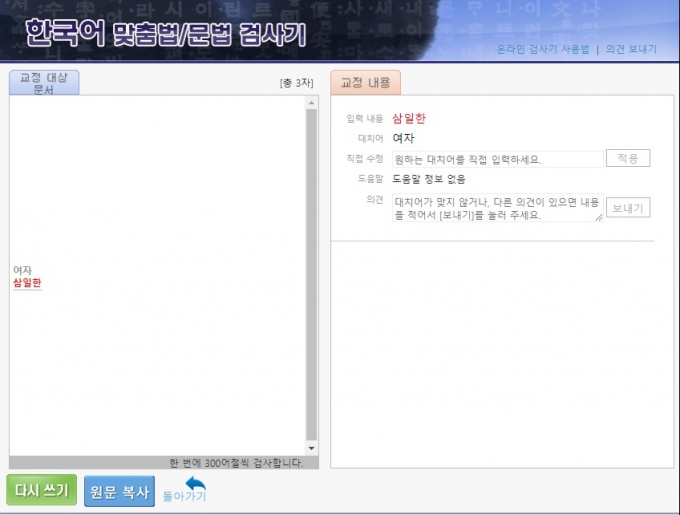Click the 삼일한 text beside 입력 내용
Screen dimensions: 680x515
pos(409,118)
